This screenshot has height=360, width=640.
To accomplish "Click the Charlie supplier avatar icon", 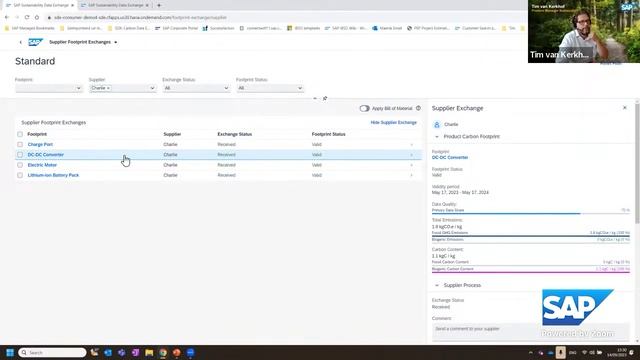I will coord(437,124).
